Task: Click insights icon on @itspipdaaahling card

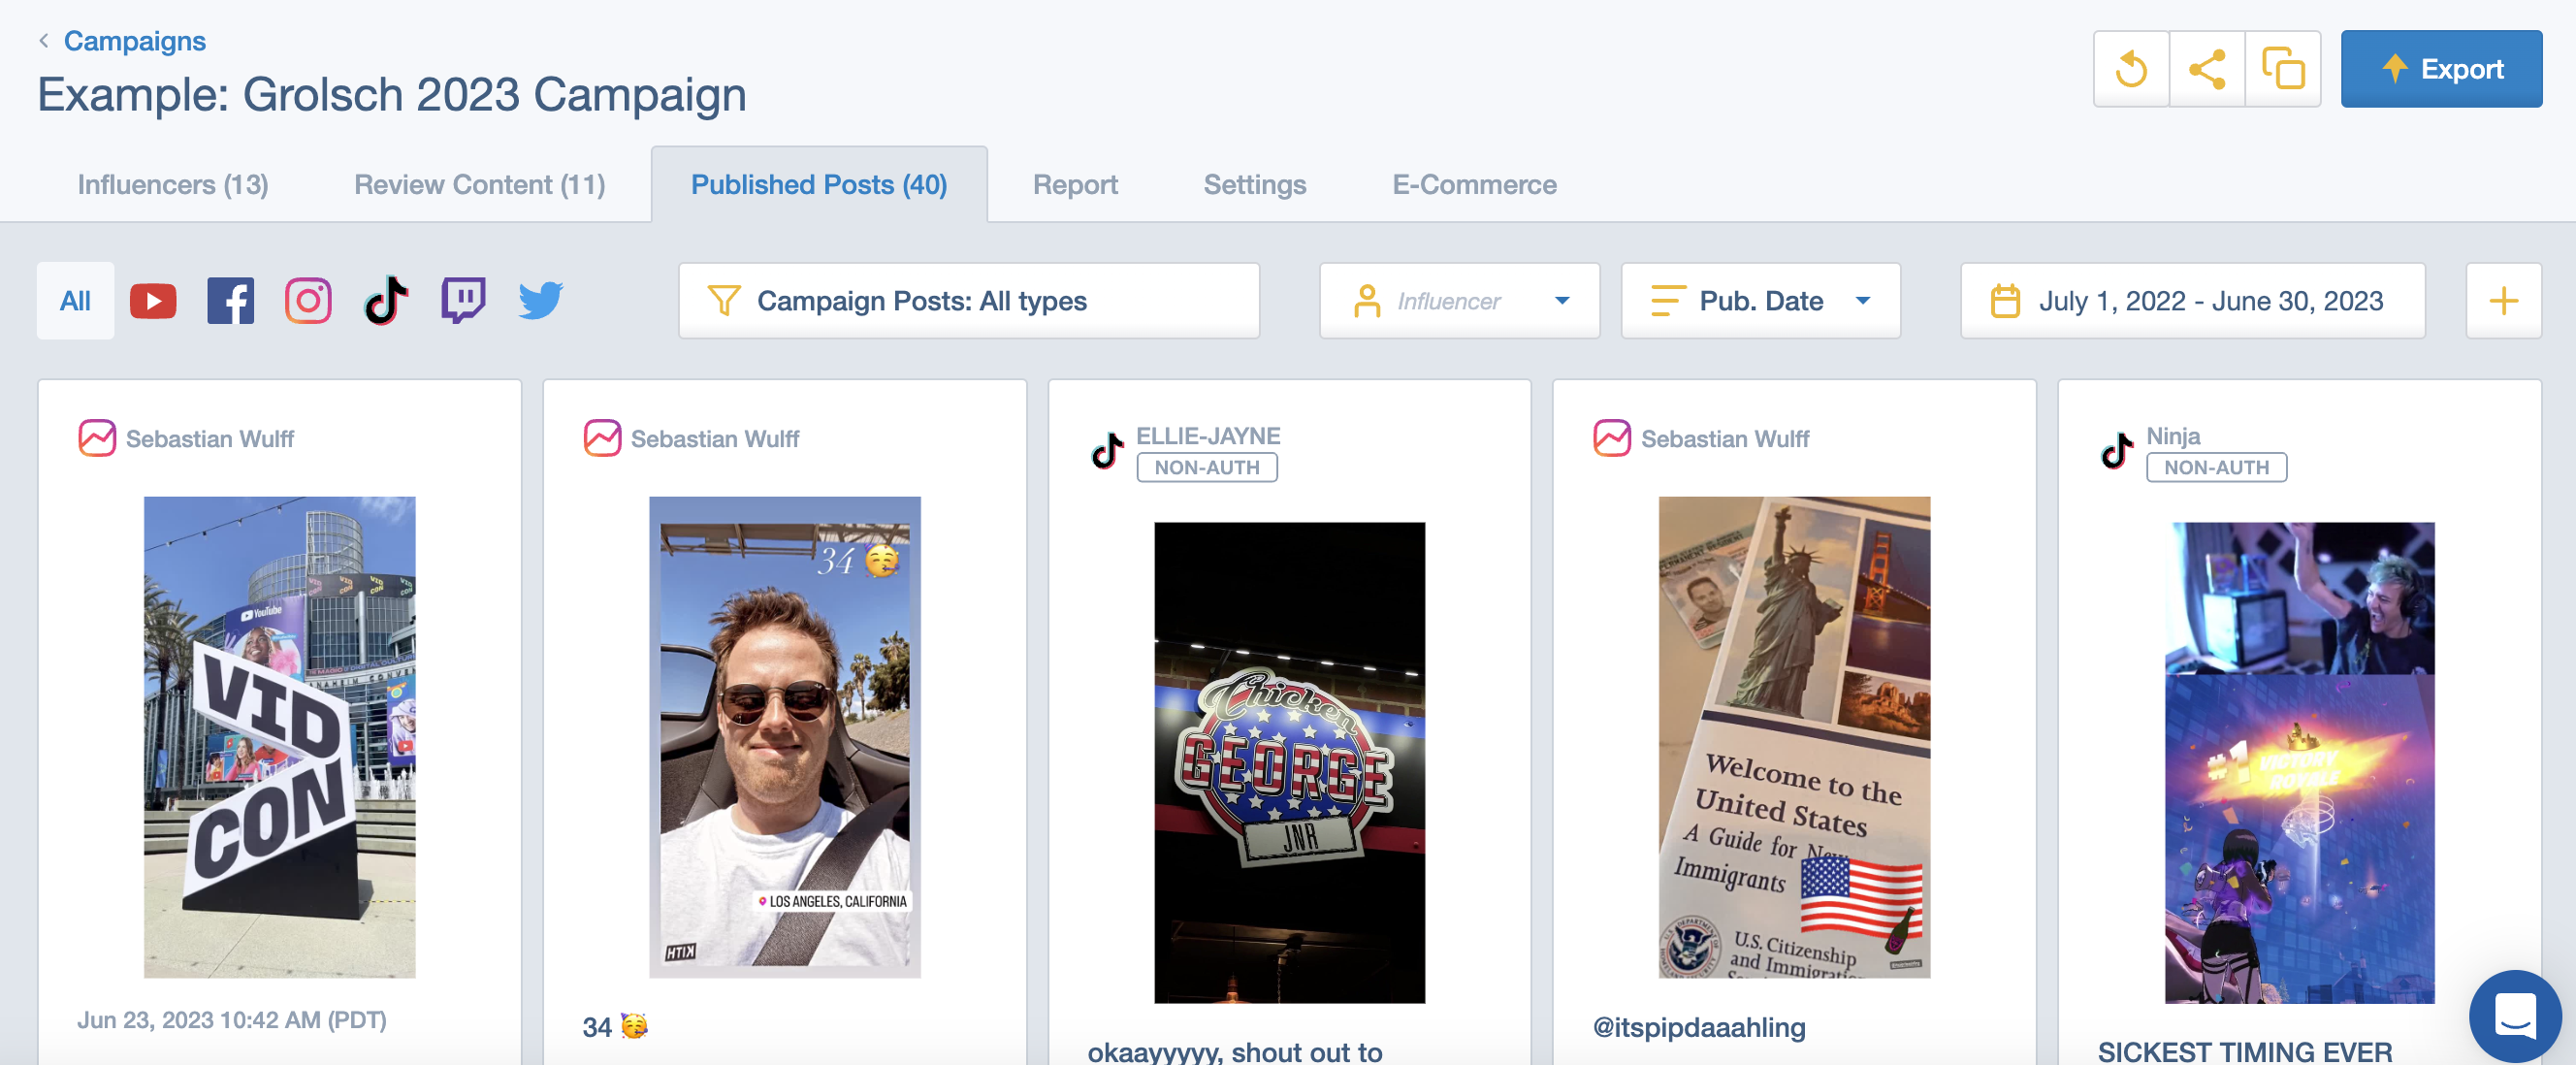Action: pyautogui.click(x=1612, y=438)
